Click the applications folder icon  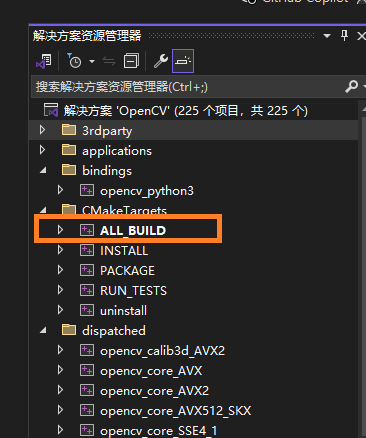point(69,150)
